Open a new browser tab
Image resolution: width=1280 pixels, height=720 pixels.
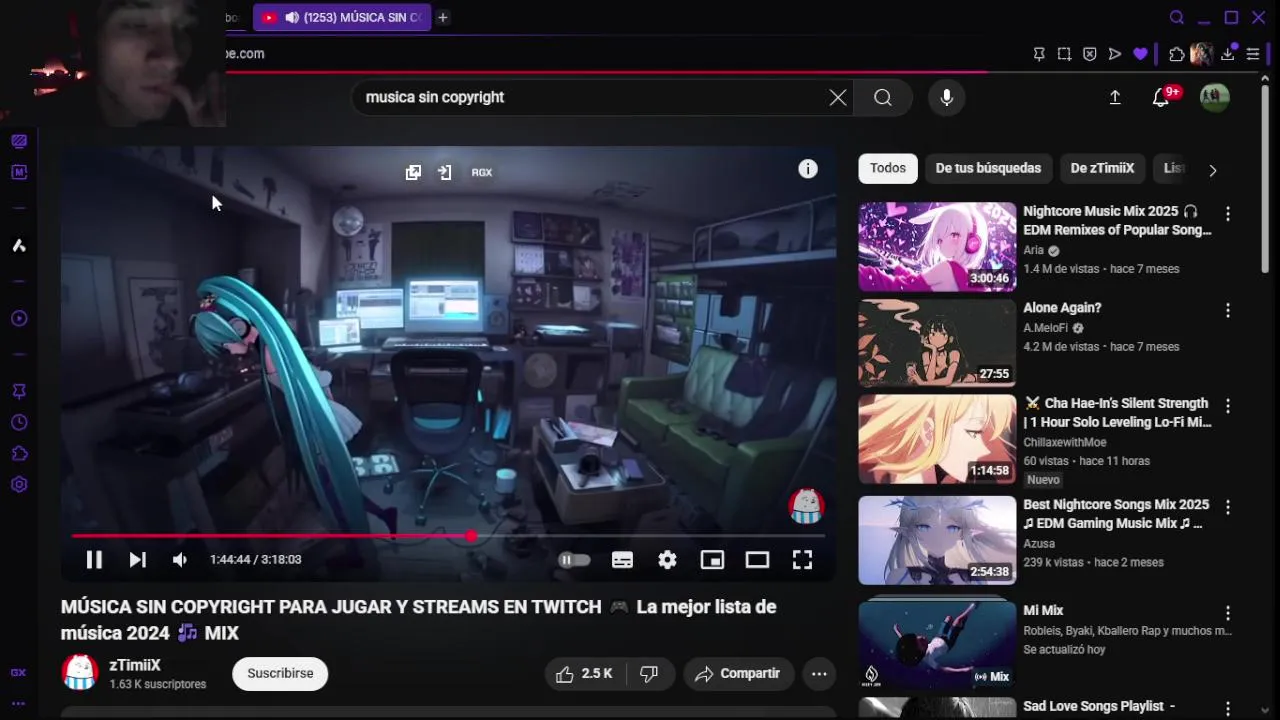pyautogui.click(x=443, y=17)
